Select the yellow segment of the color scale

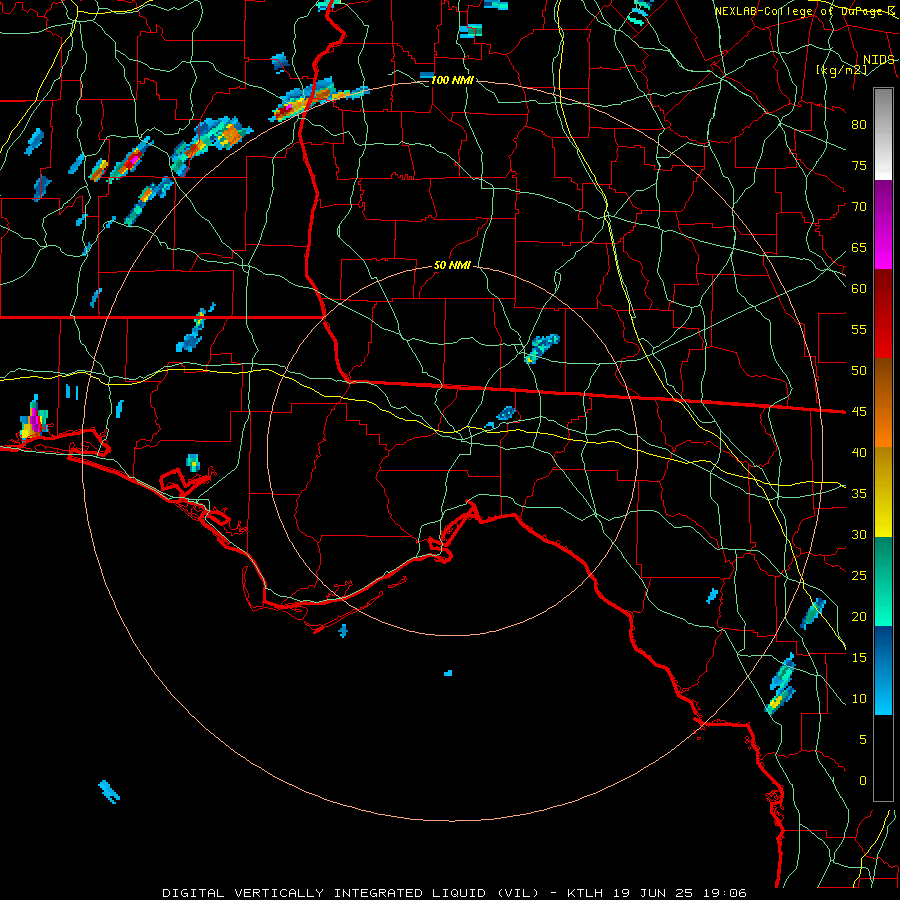click(x=883, y=492)
